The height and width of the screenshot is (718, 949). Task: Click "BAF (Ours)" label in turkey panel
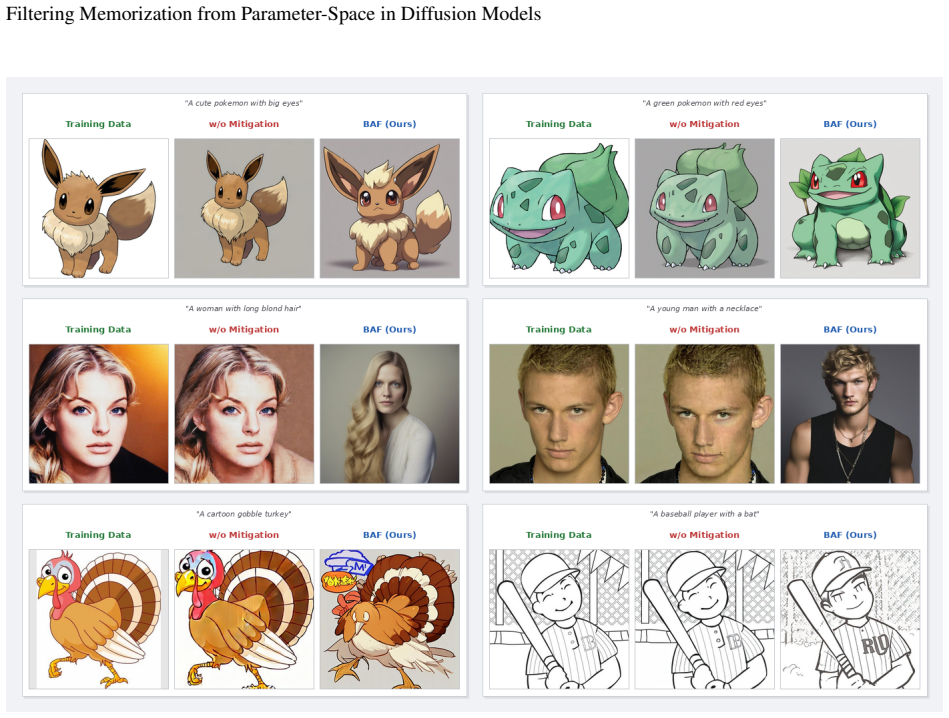pyautogui.click(x=390, y=535)
